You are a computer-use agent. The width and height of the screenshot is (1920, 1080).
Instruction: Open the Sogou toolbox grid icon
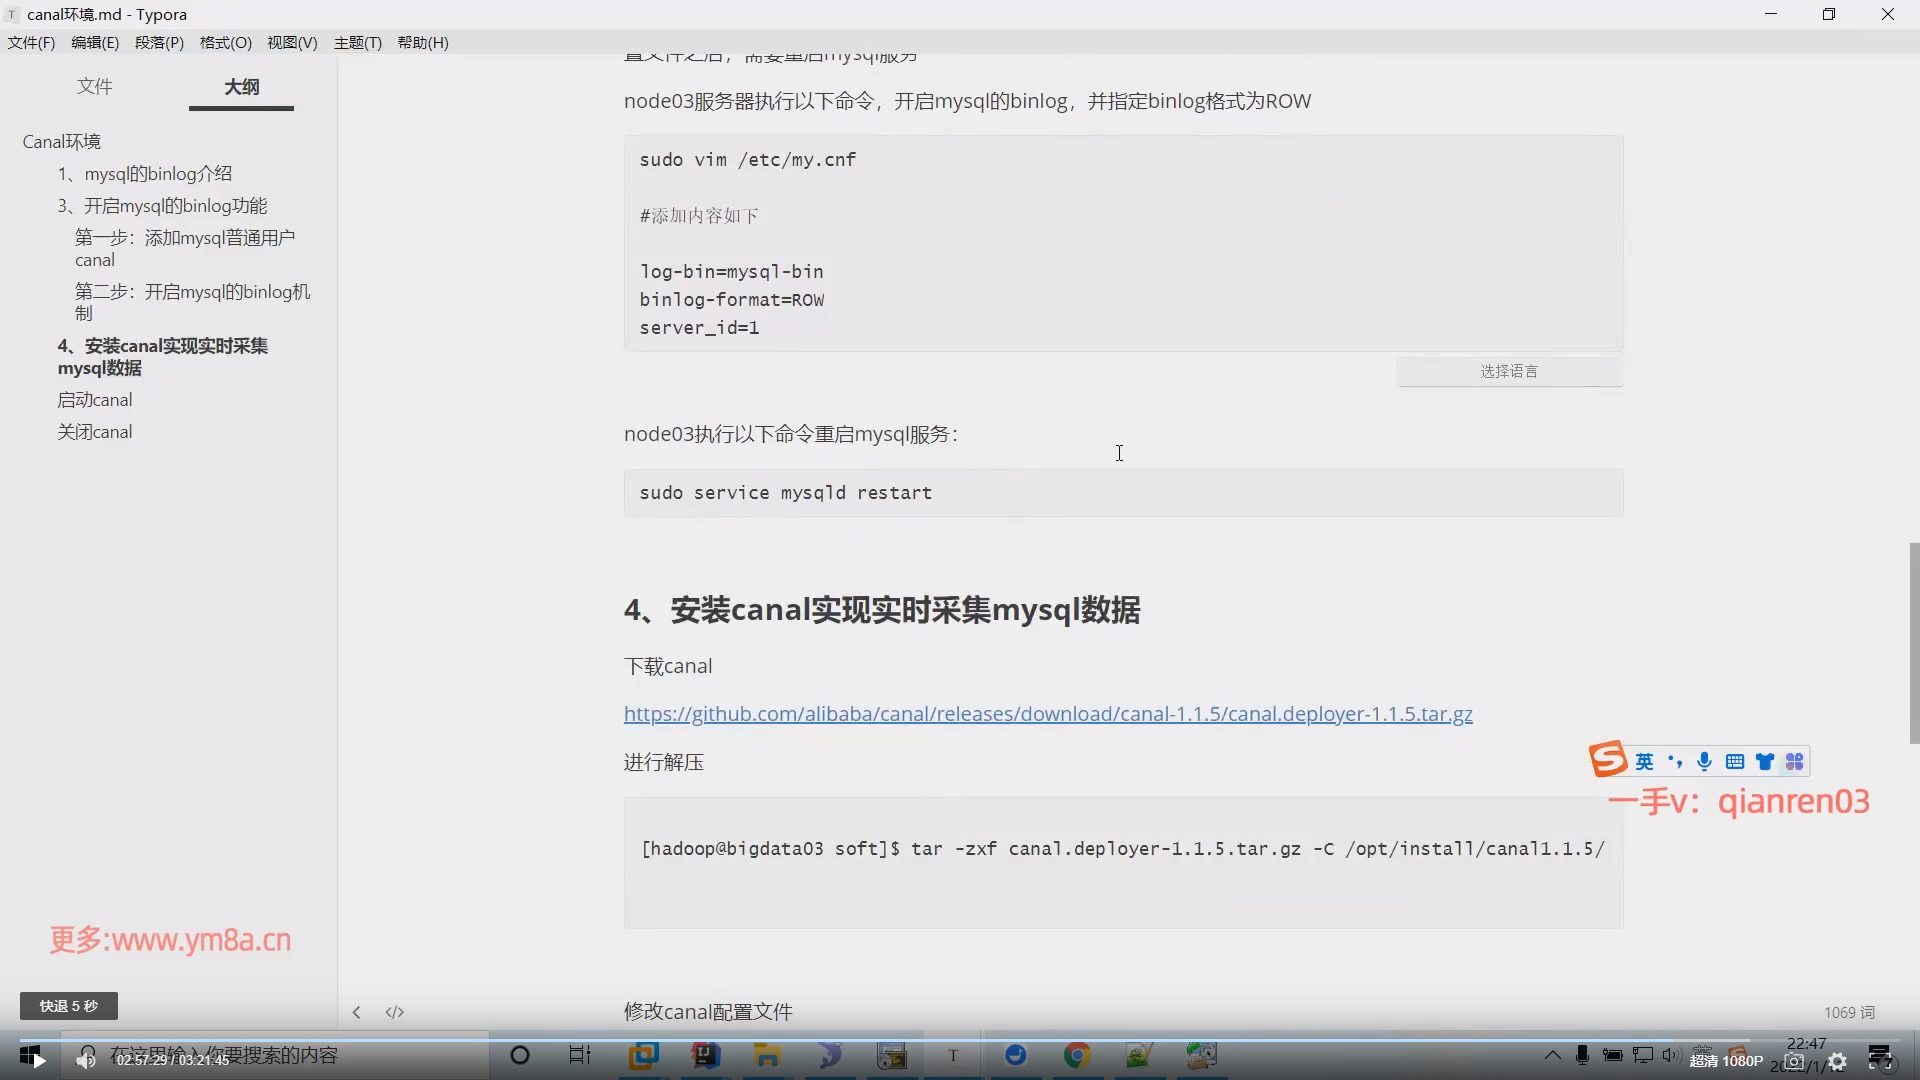pyautogui.click(x=1795, y=762)
